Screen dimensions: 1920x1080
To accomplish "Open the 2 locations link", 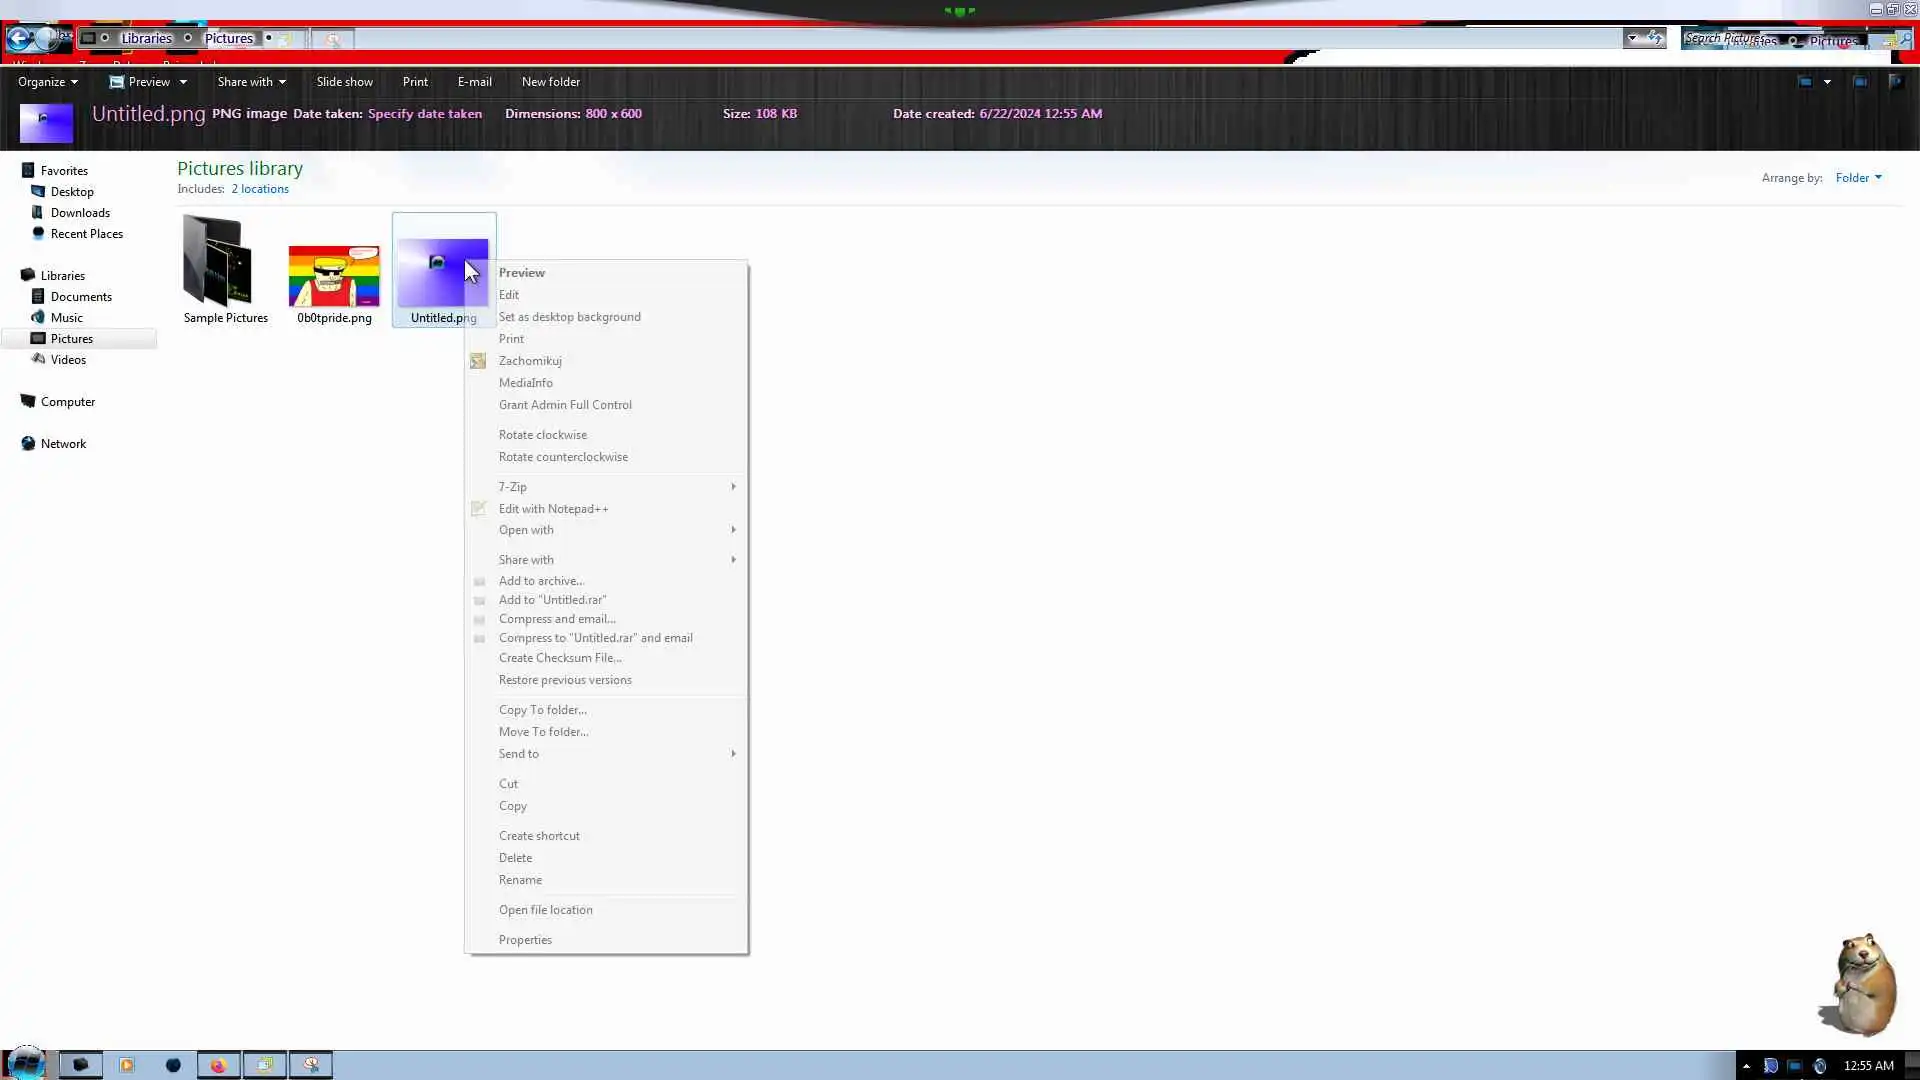I will [x=260, y=189].
